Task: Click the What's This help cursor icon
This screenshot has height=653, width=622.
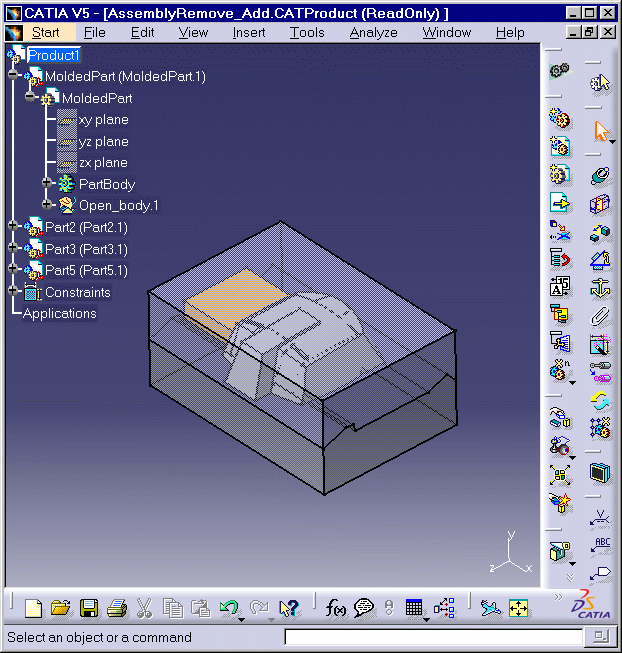Action: pos(288,608)
